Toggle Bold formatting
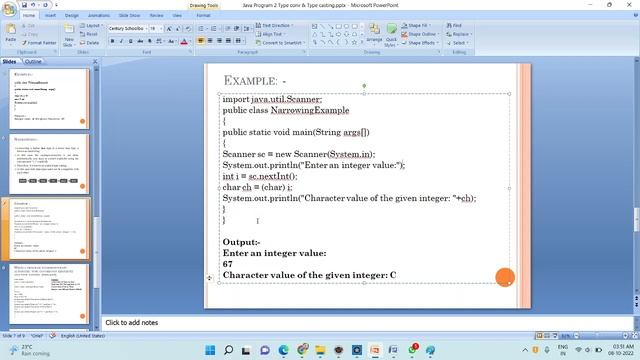Screen dimensions: 640x360 pos(112,41)
